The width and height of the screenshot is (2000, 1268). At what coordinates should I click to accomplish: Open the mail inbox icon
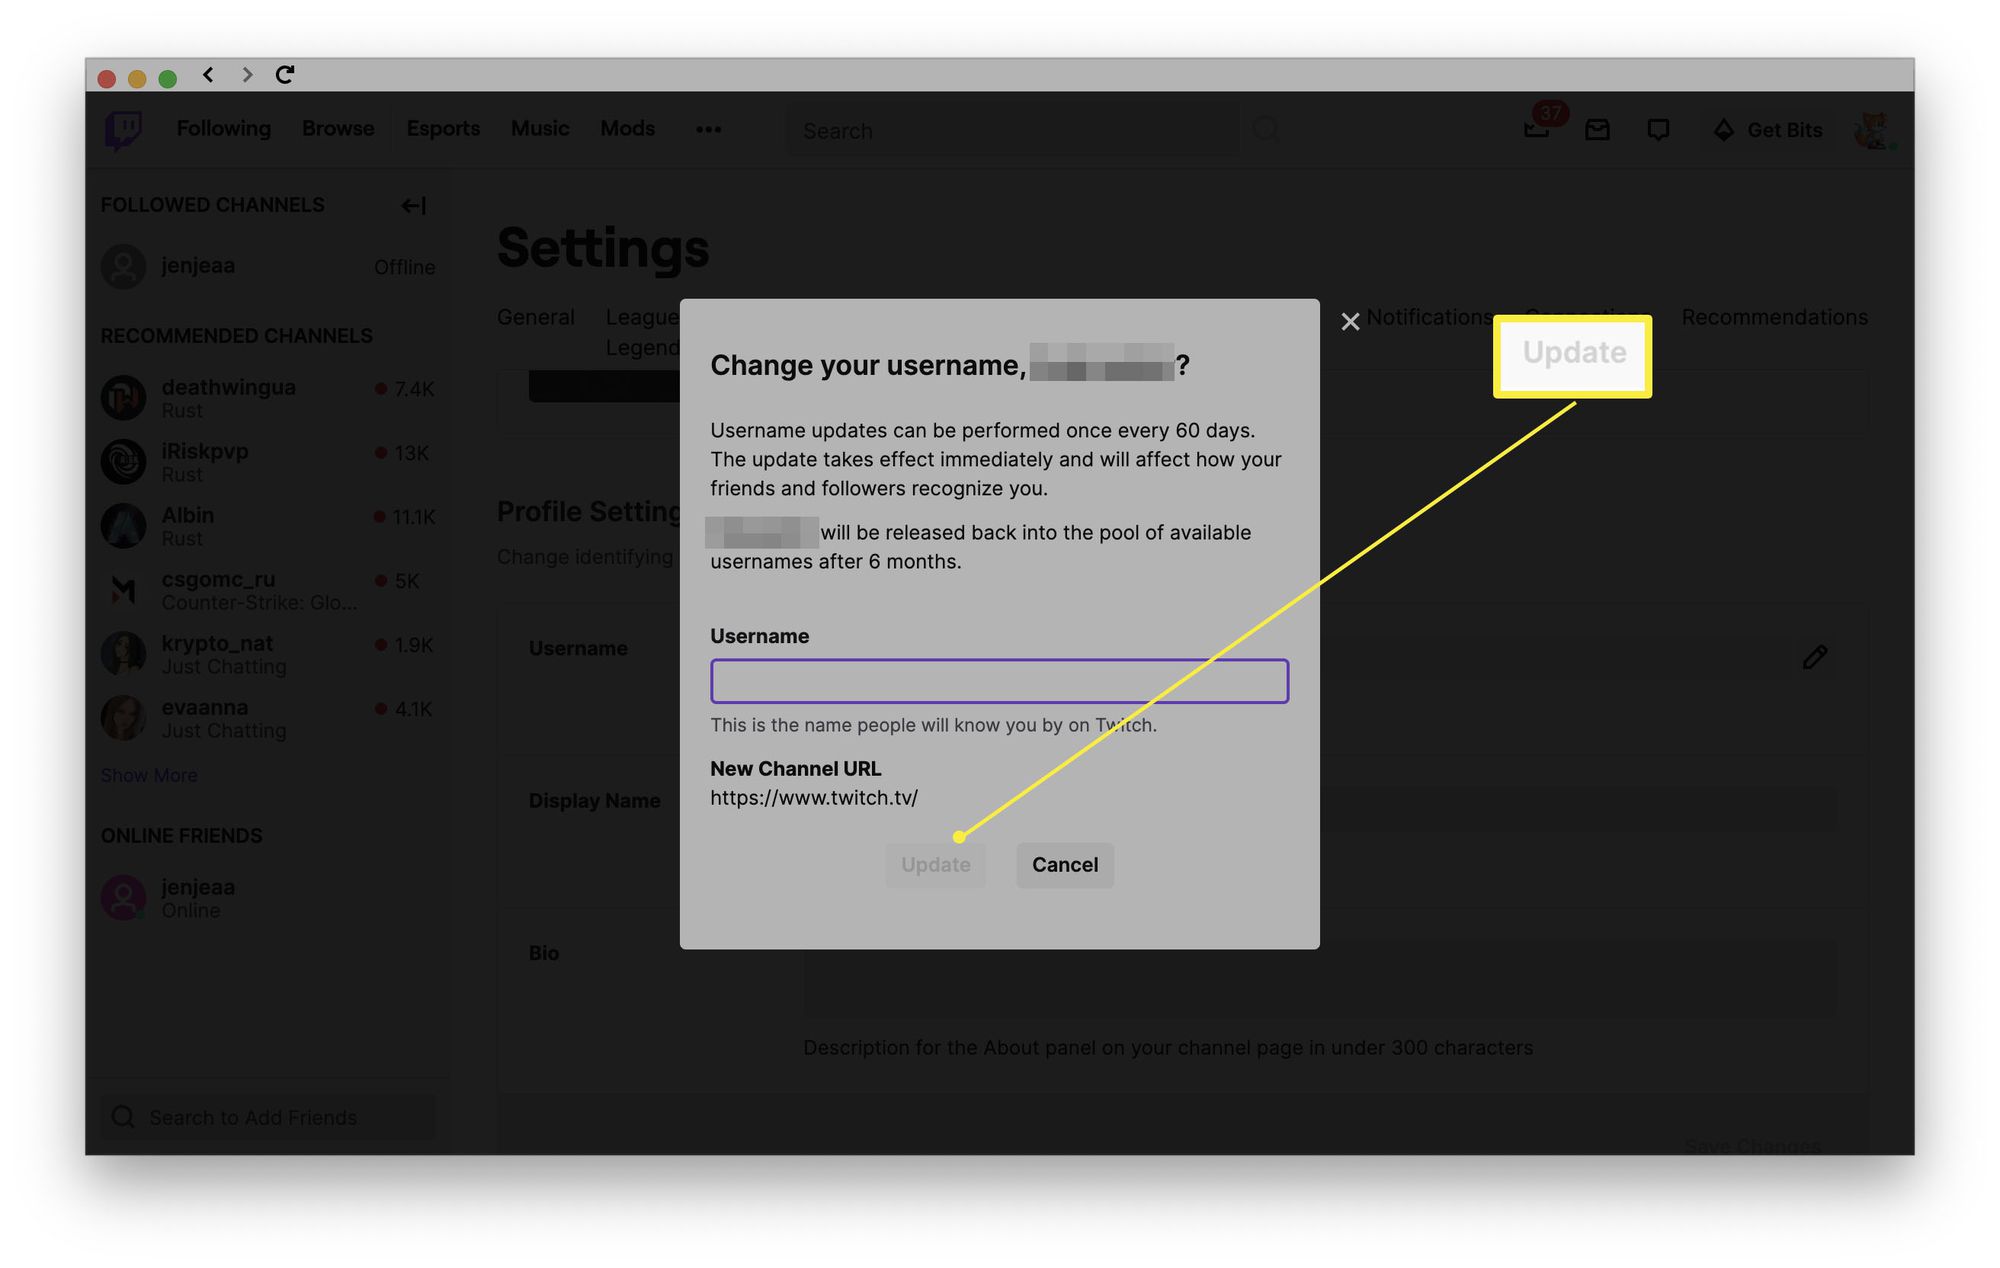(1597, 130)
